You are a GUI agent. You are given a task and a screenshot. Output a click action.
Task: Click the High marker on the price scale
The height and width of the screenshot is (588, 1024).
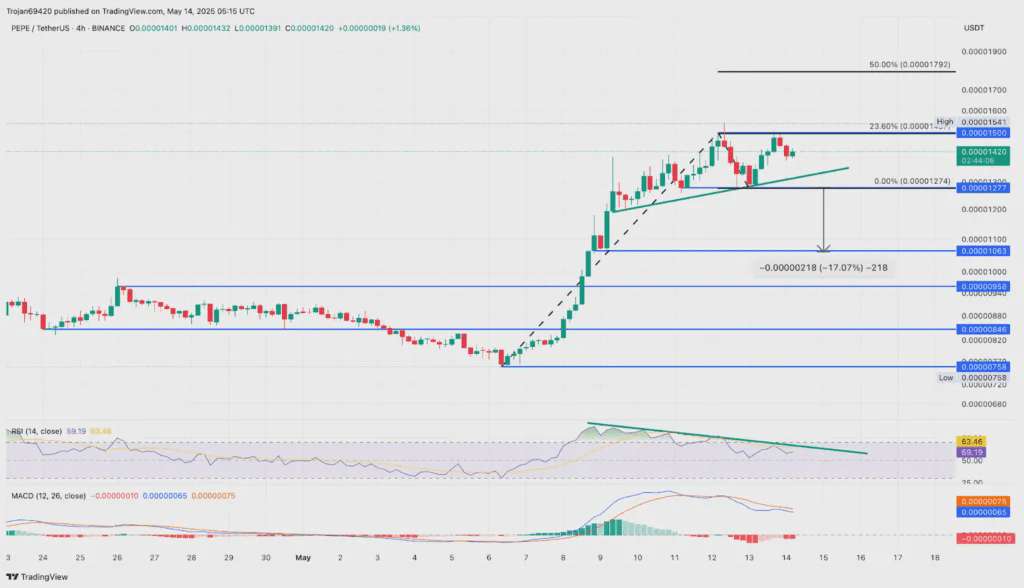944,120
